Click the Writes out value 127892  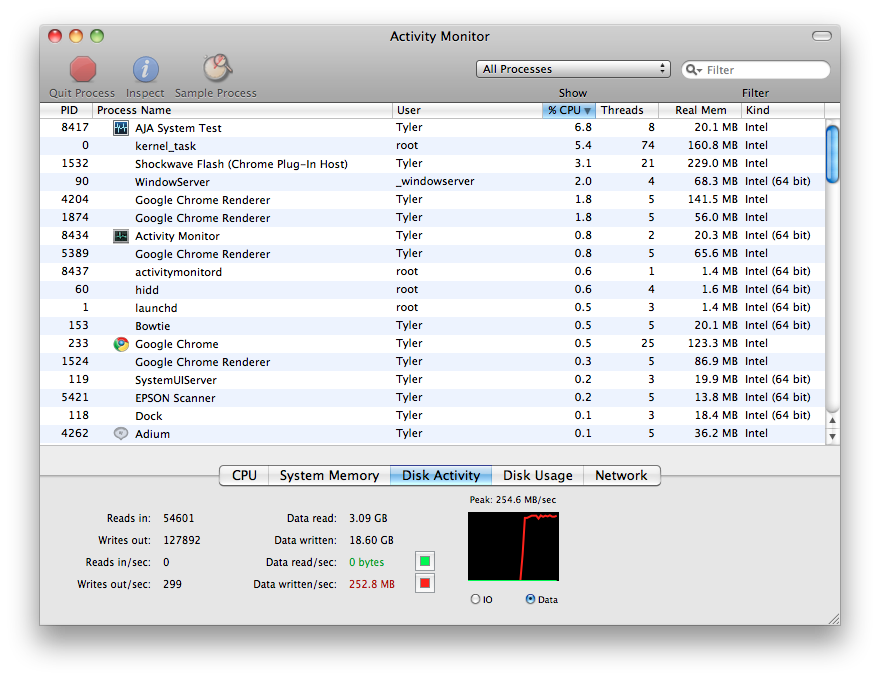coord(182,540)
